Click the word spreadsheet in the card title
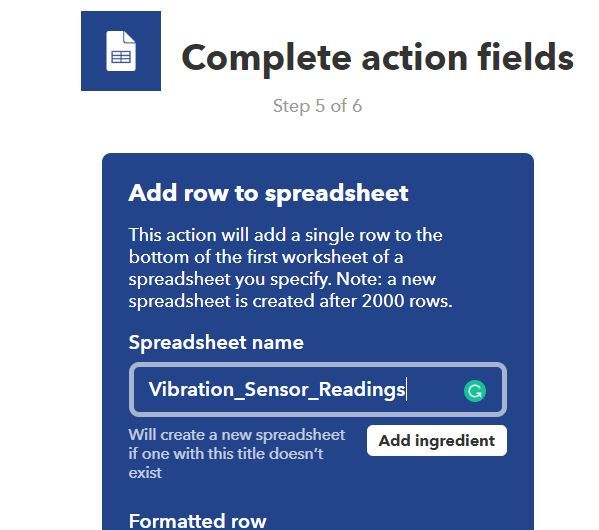 [337, 194]
